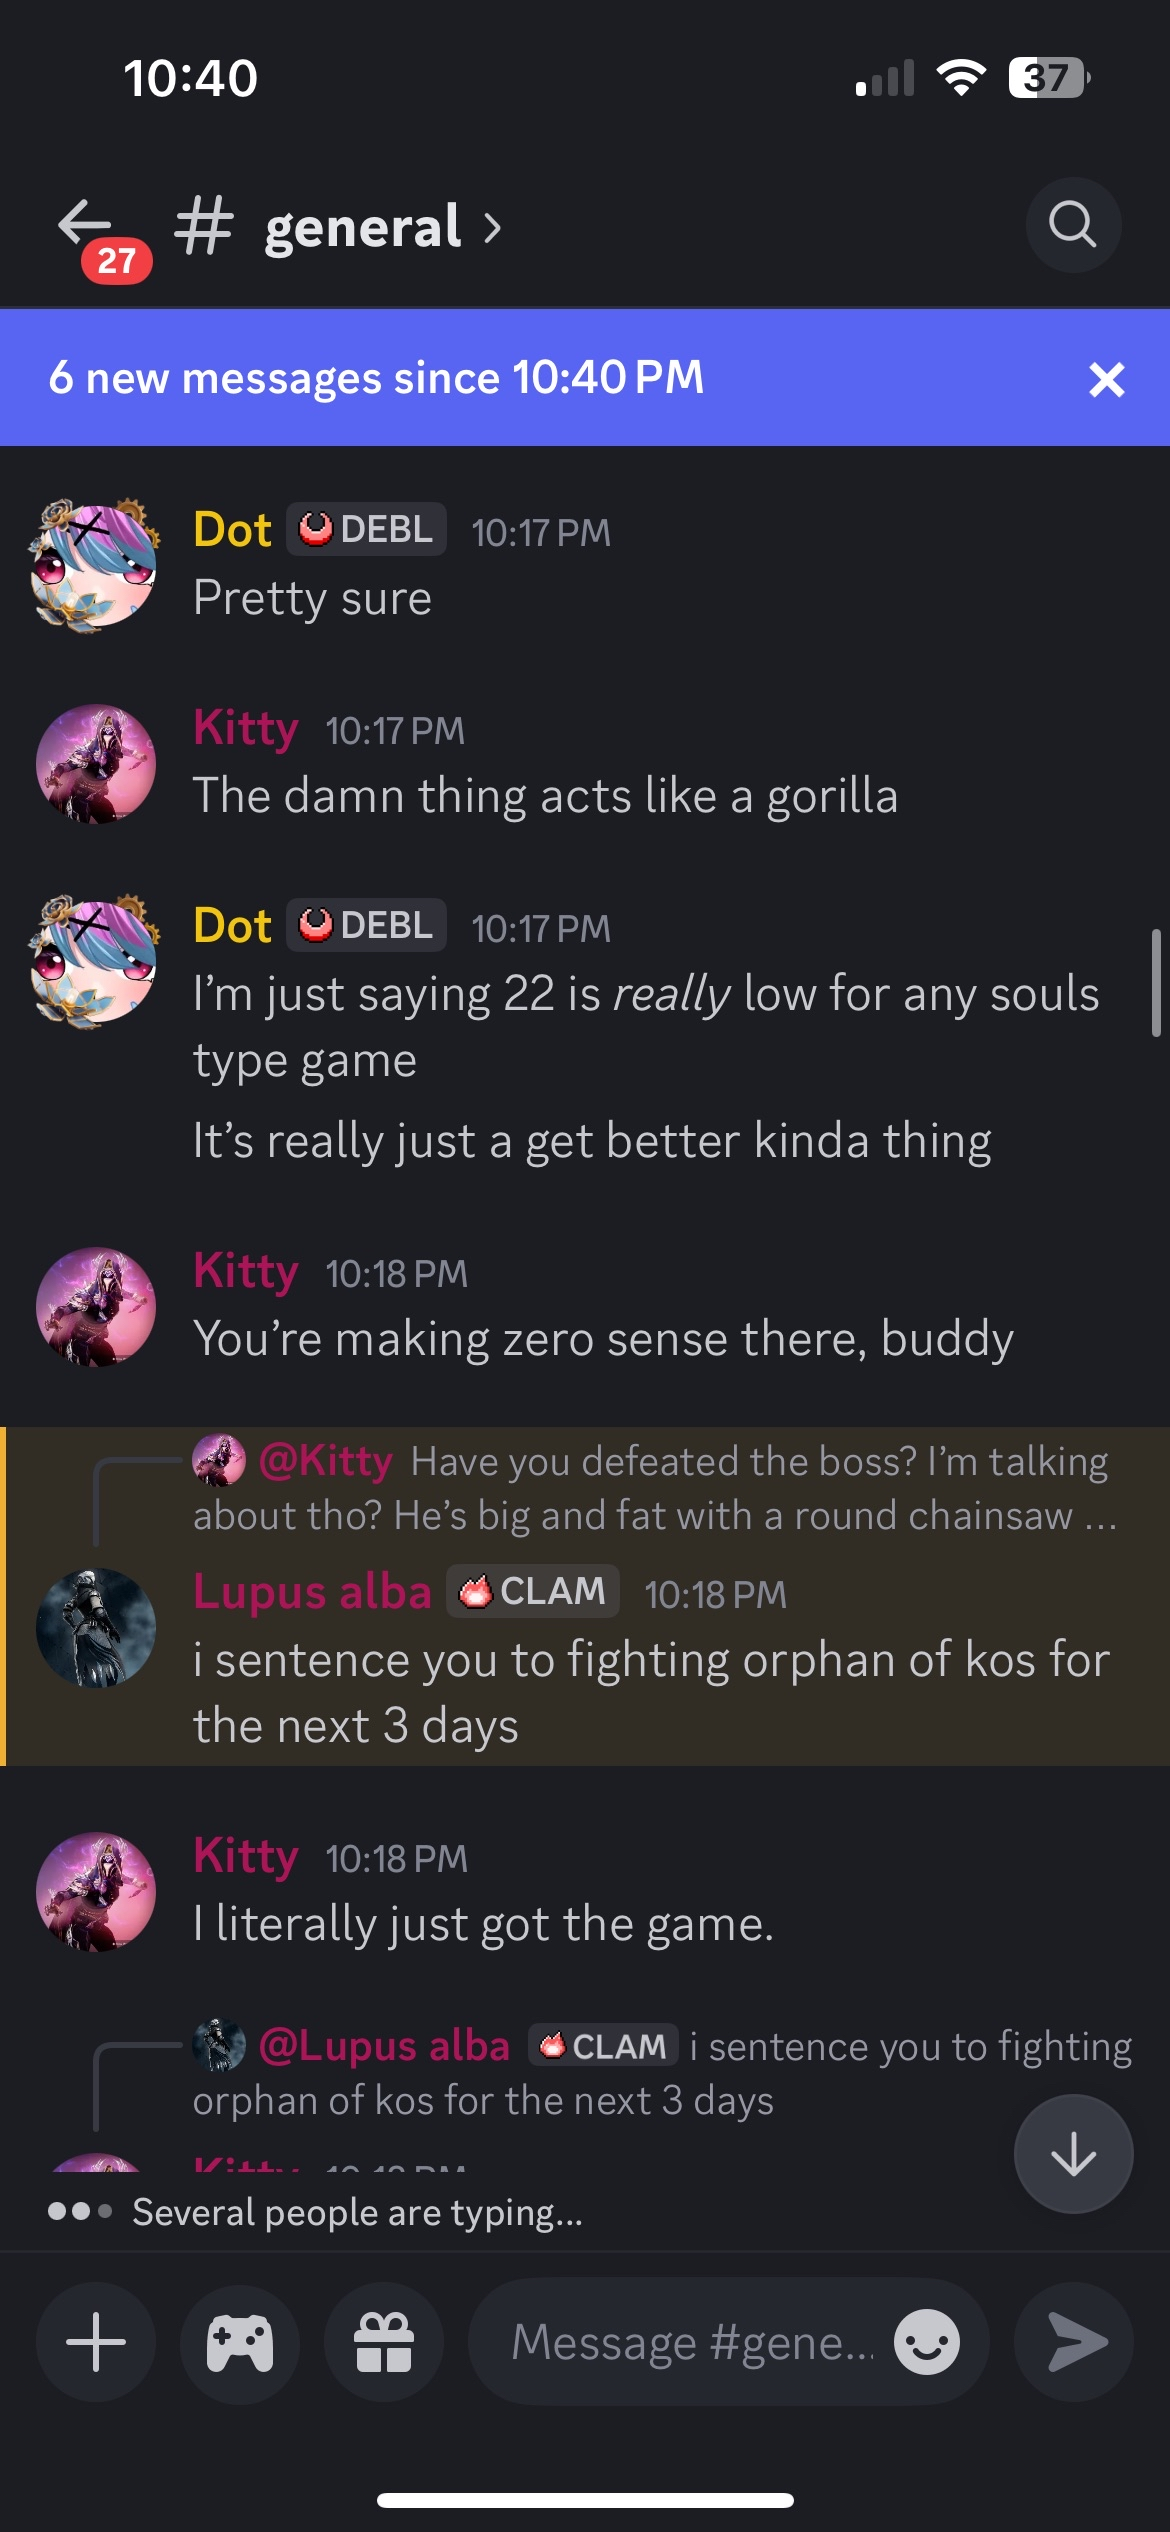The width and height of the screenshot is (1170, 2532).
Task: Open Dot's avatar on "Pretty sure" message
Action: pyautogui.click(x=95, y=565)
